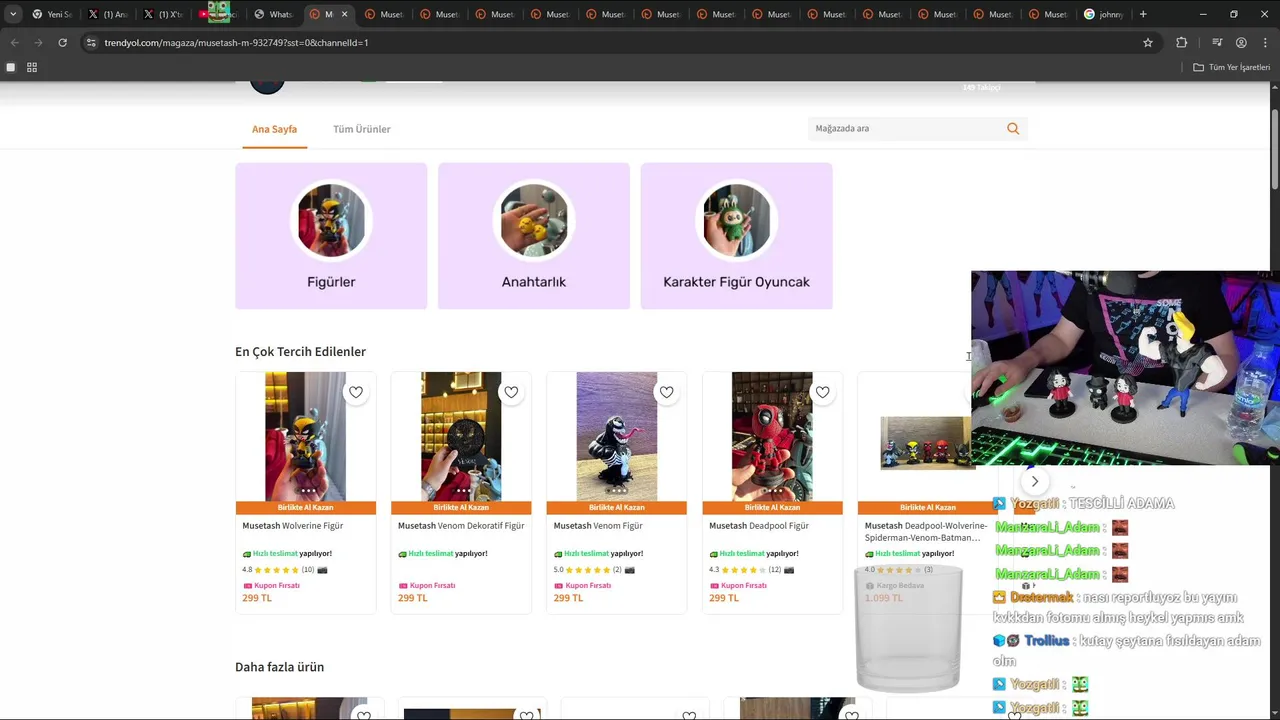This screenshot has height=720, width=1280.
Task: Open the Venom Figür product image
Action: [616, 437]
